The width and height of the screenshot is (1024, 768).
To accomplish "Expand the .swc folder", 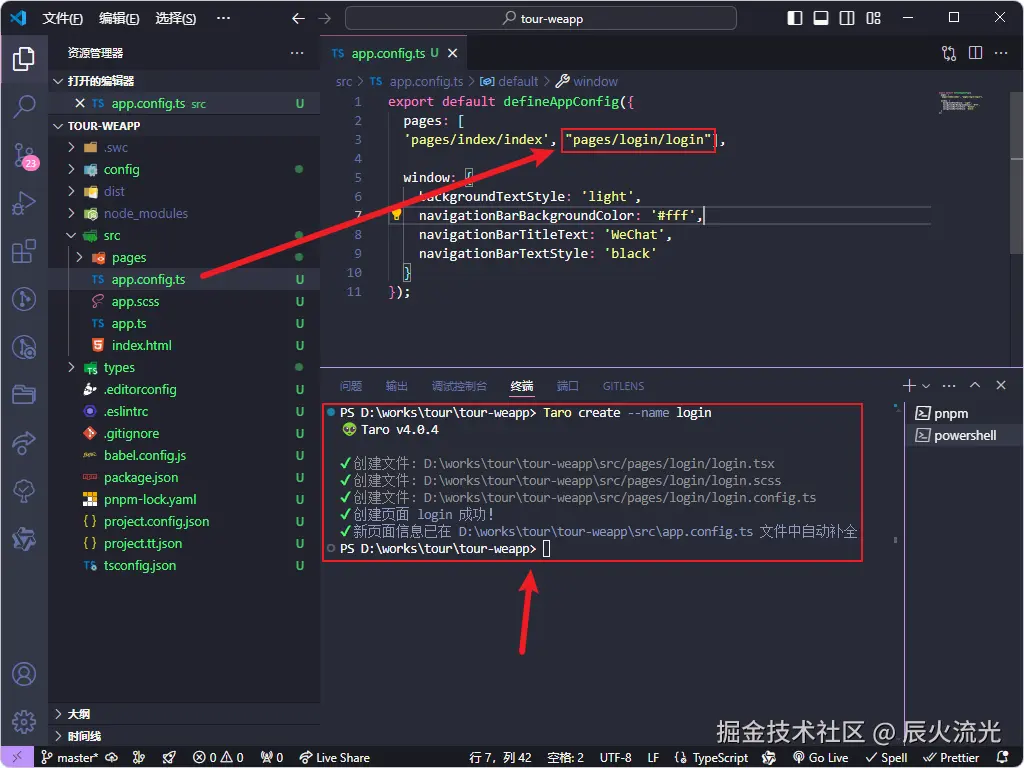I will tap(71, 148).
